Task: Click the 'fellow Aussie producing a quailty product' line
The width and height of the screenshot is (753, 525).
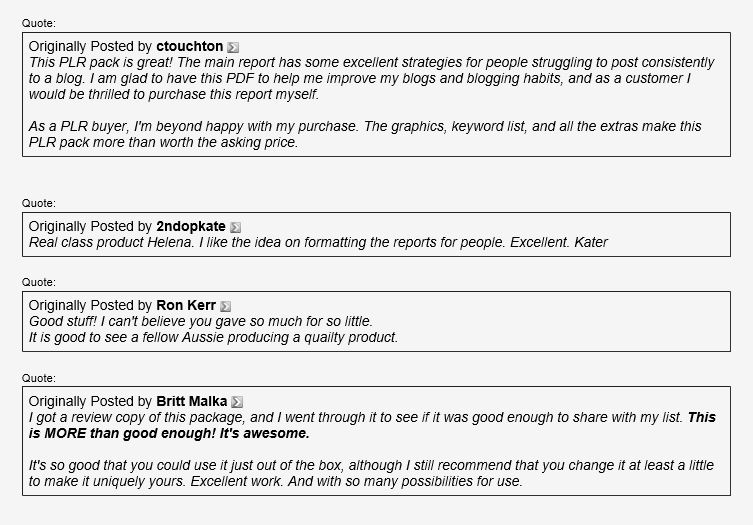Action: click(x=213, y=337)
